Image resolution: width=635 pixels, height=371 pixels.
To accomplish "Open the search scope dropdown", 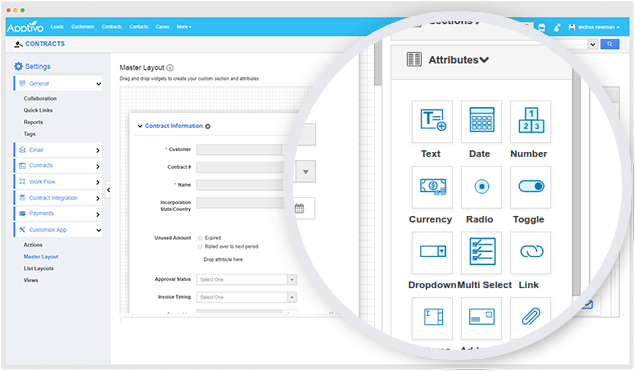I will click(x=592, y=44).
